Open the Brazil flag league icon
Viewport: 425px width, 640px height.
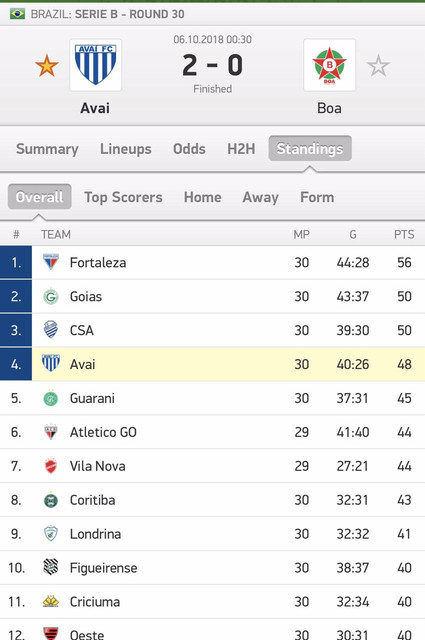[17, 14]
